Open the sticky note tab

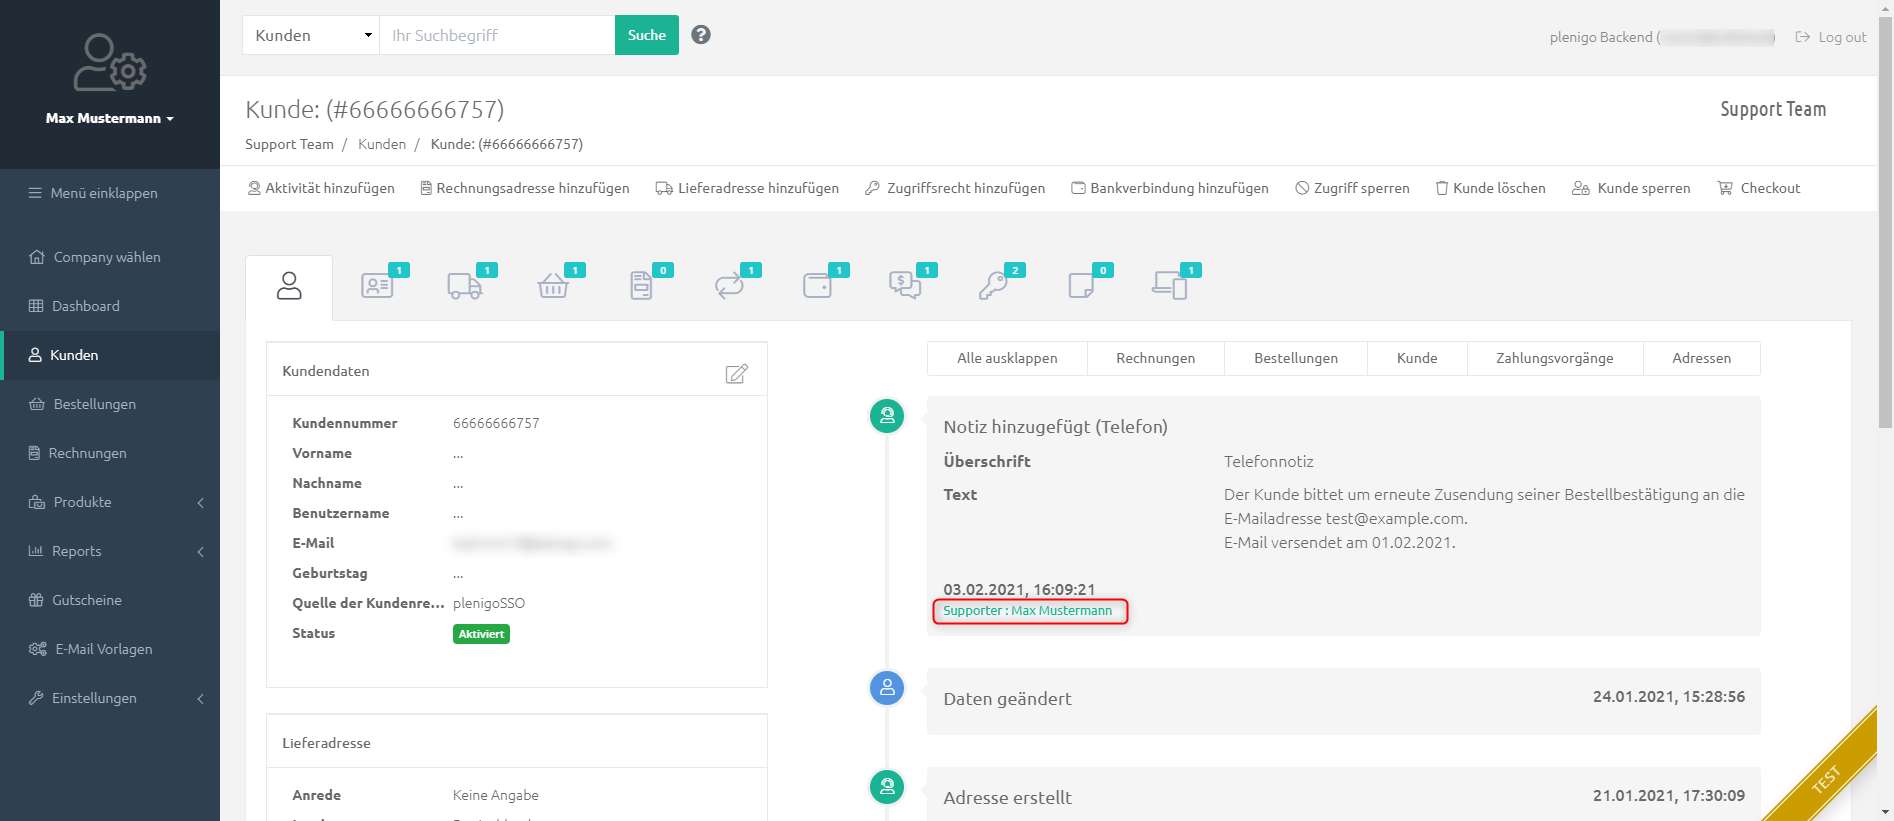coord(1081,287)
